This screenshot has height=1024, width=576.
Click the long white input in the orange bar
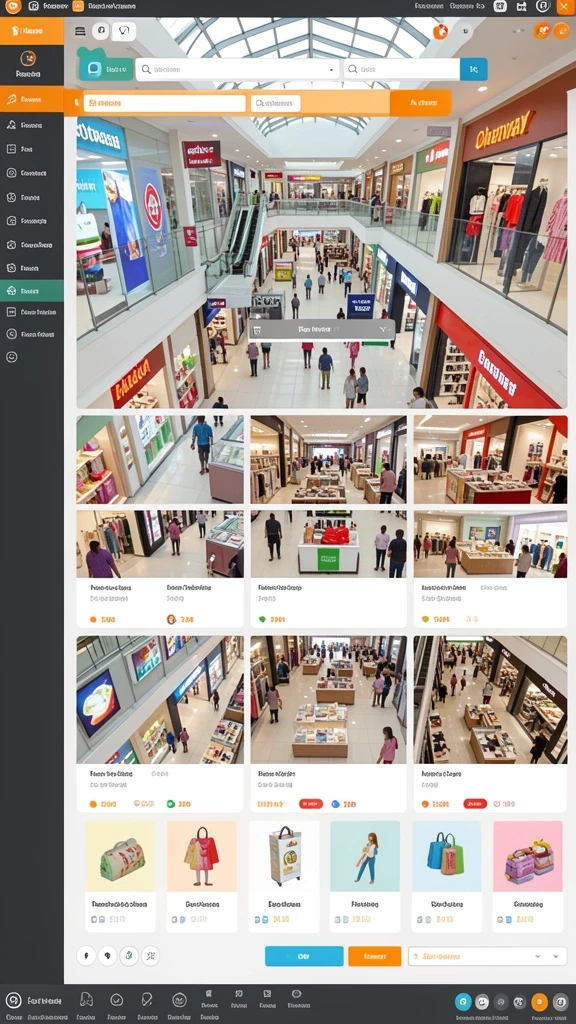click(165, 103)
